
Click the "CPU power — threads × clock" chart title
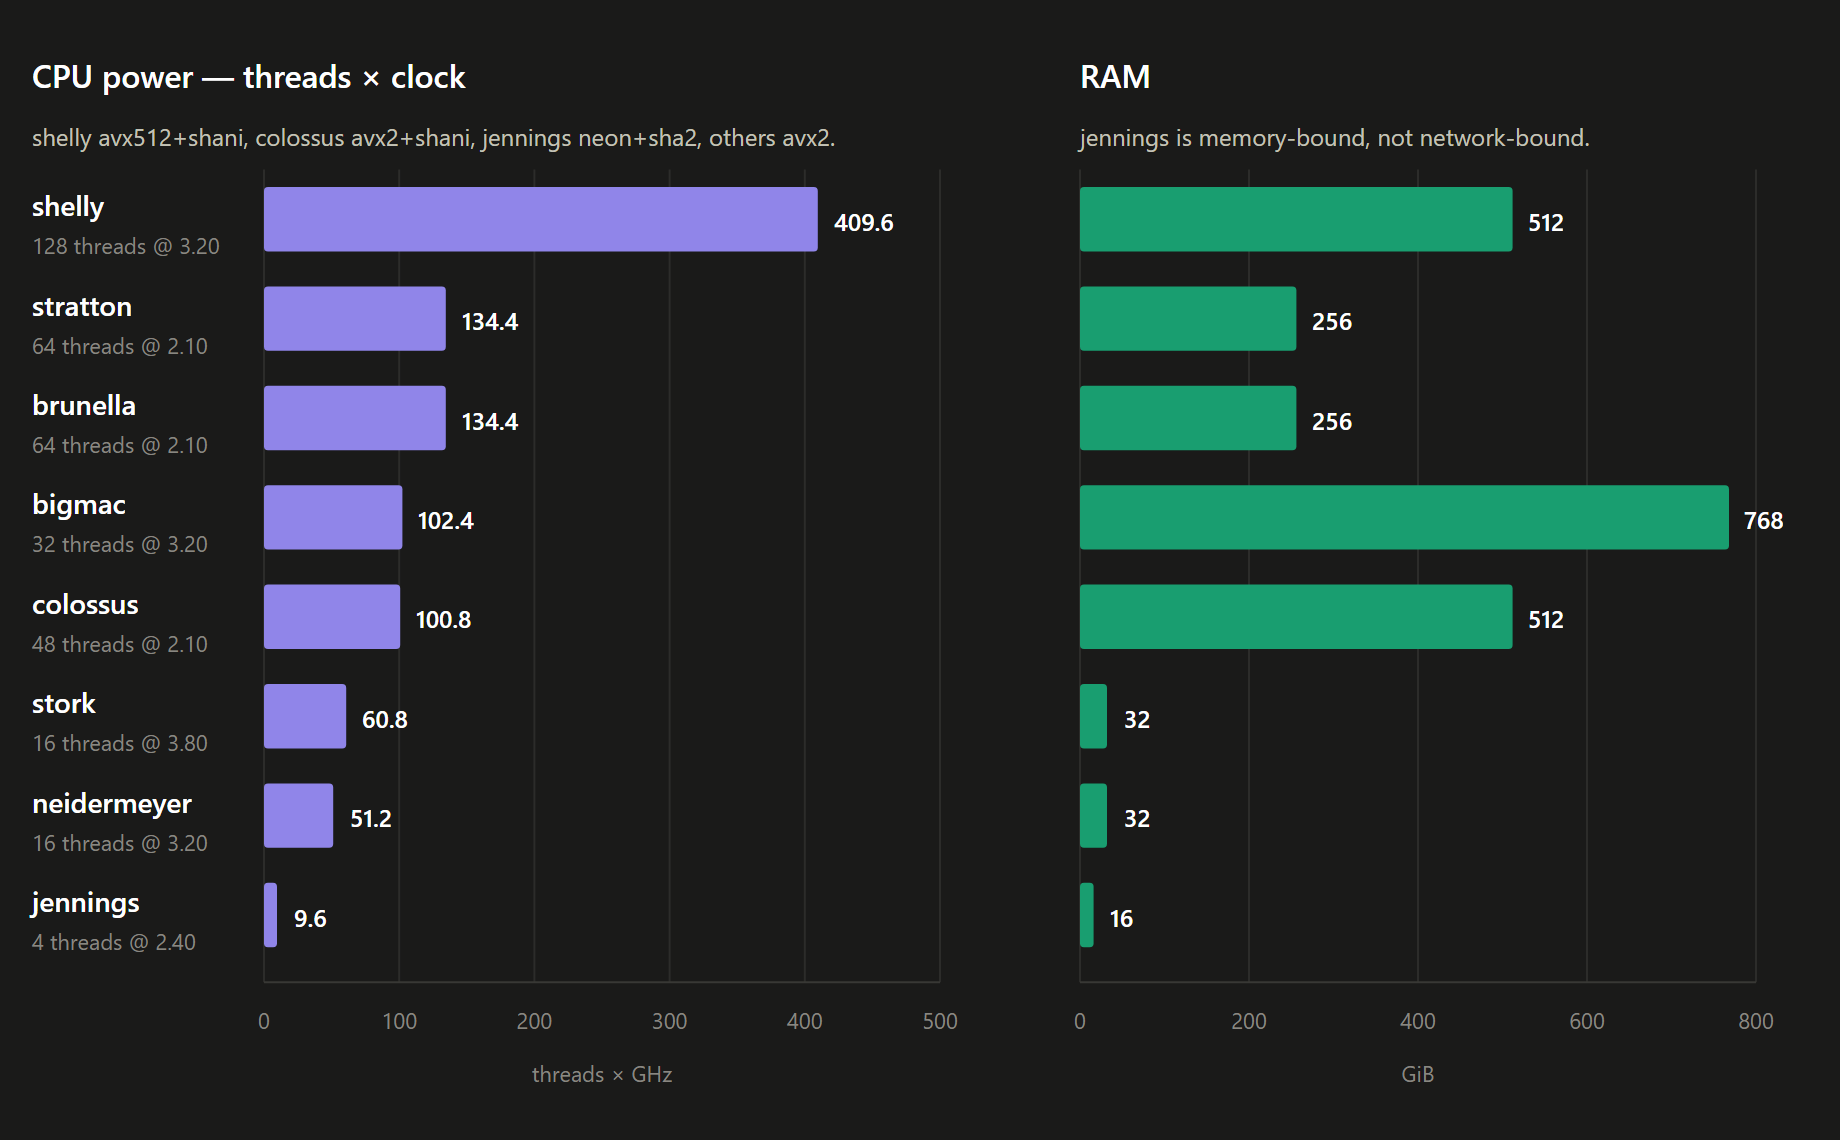pyautogui.click(x=248, y=77)
